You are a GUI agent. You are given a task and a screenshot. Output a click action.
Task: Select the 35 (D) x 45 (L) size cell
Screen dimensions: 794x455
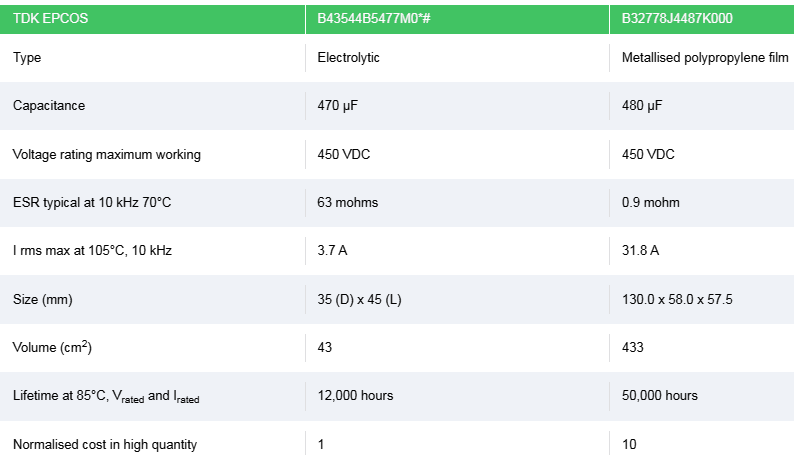[359, 299]
